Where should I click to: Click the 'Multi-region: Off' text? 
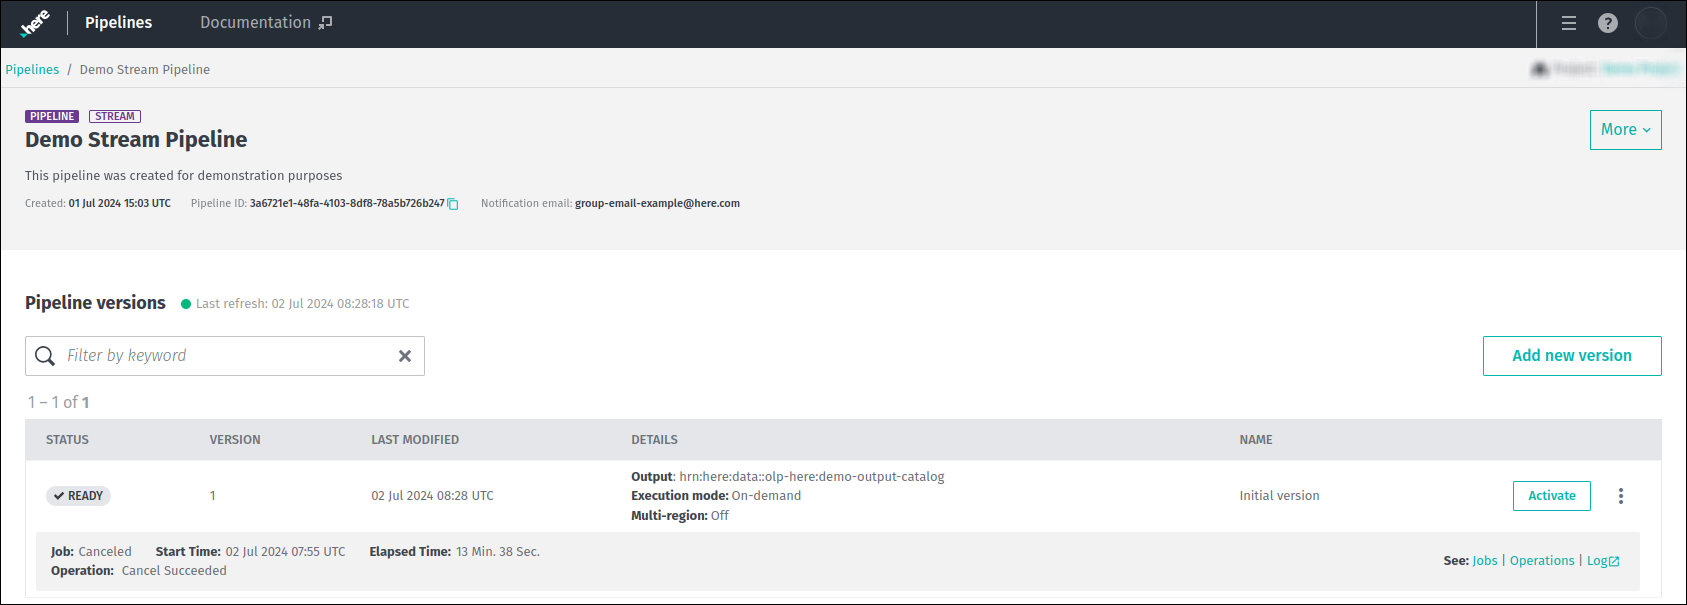[x=680, y=516]
